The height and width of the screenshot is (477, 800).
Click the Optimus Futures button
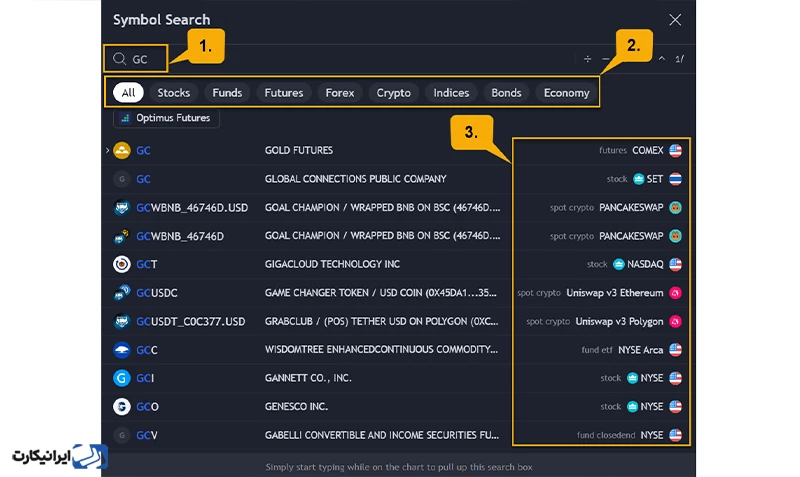coord(166,118)
